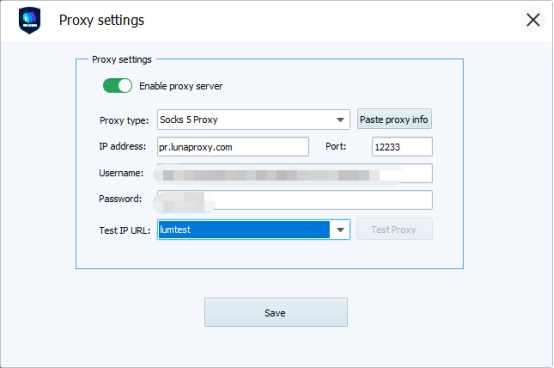This screenshot has width=554, height=368.
Task: Toggle the Enable proxy server switch
Action: [117, 86]
